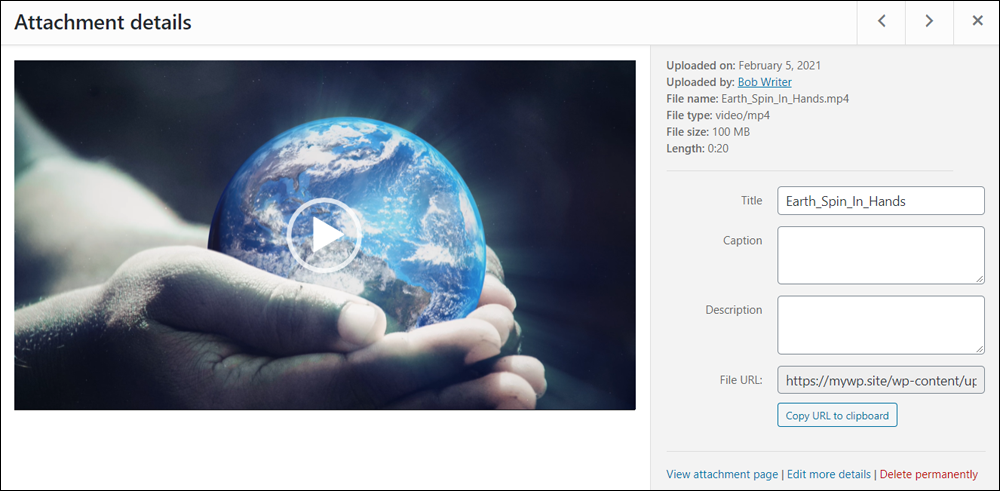Open Edit more details link
The image size is (1000, 491).
[828, 474]
